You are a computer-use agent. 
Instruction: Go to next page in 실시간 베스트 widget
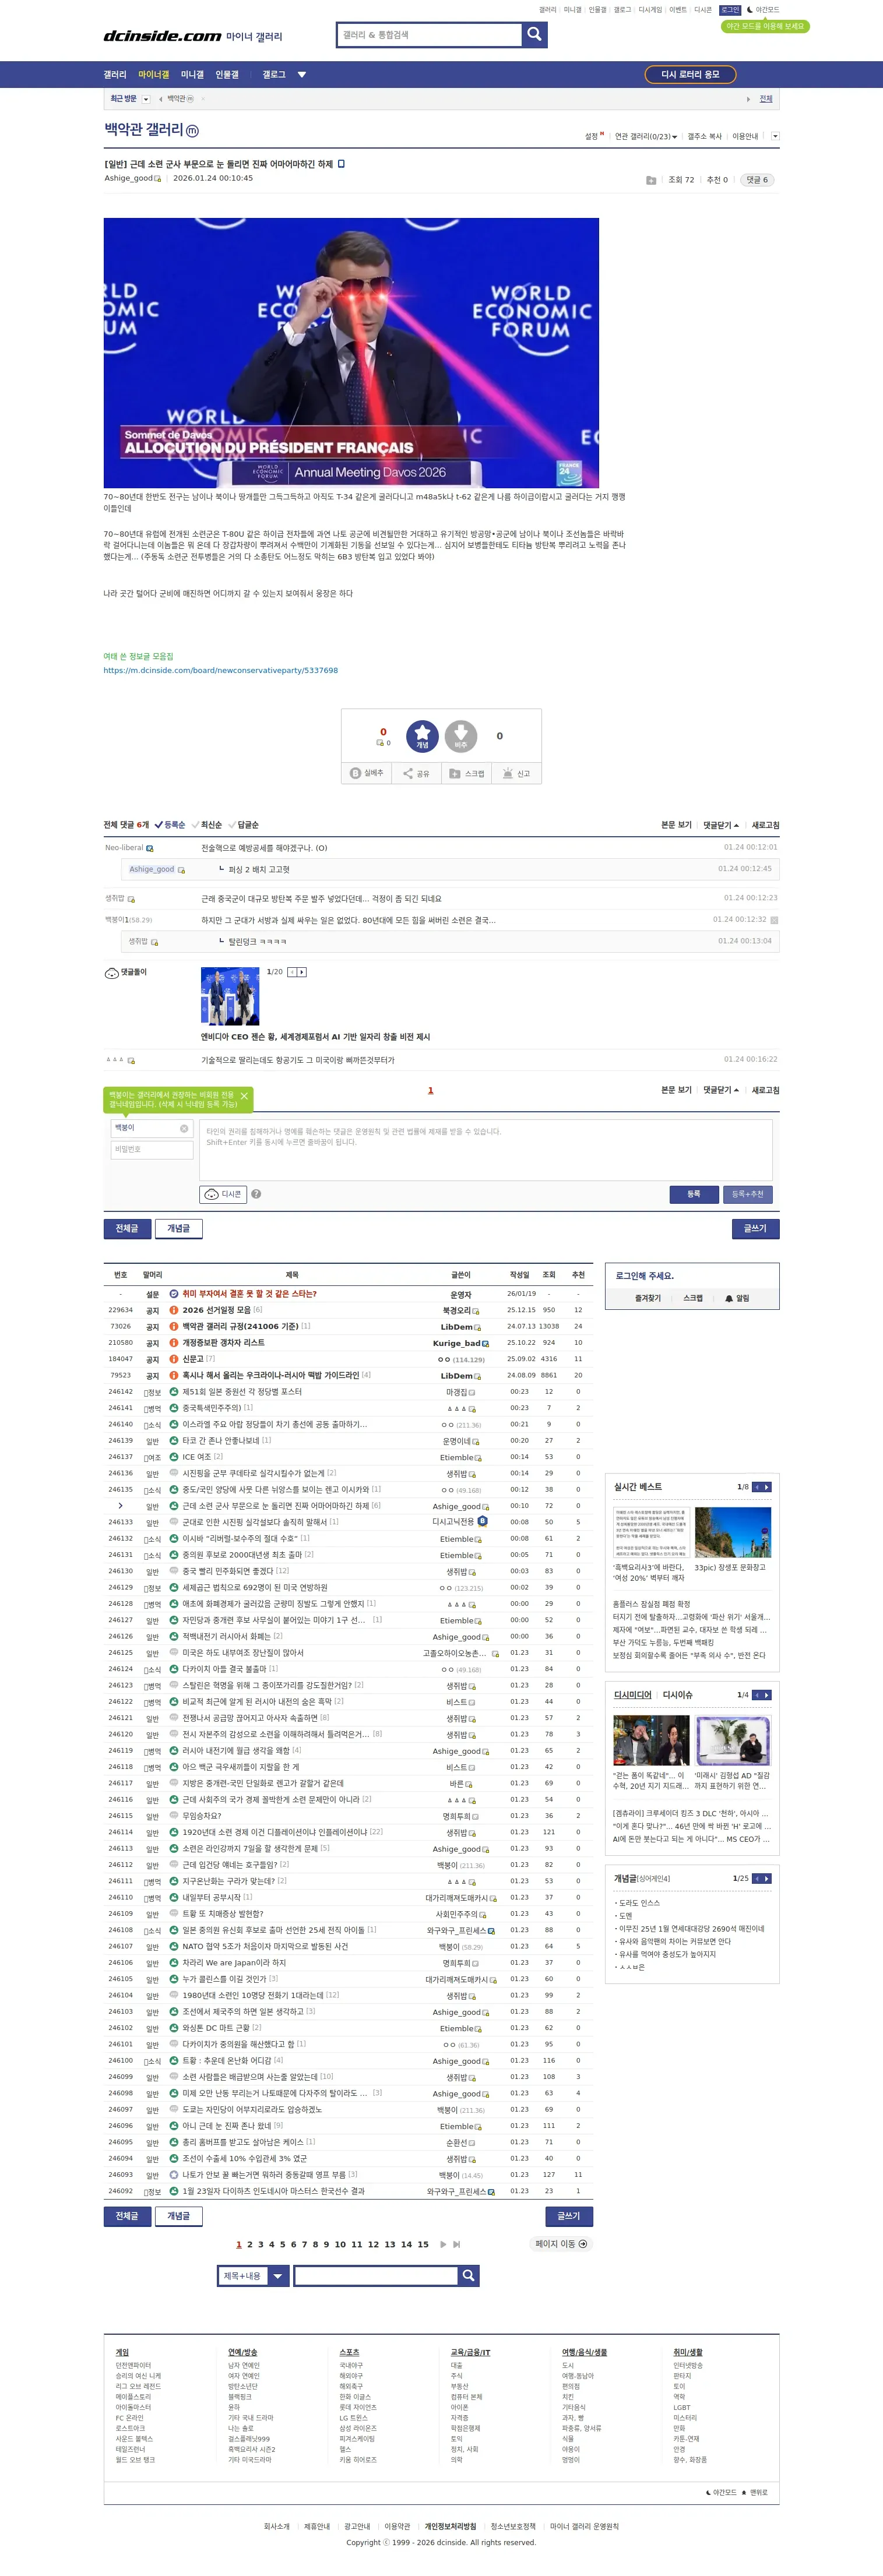[767, 1487]
